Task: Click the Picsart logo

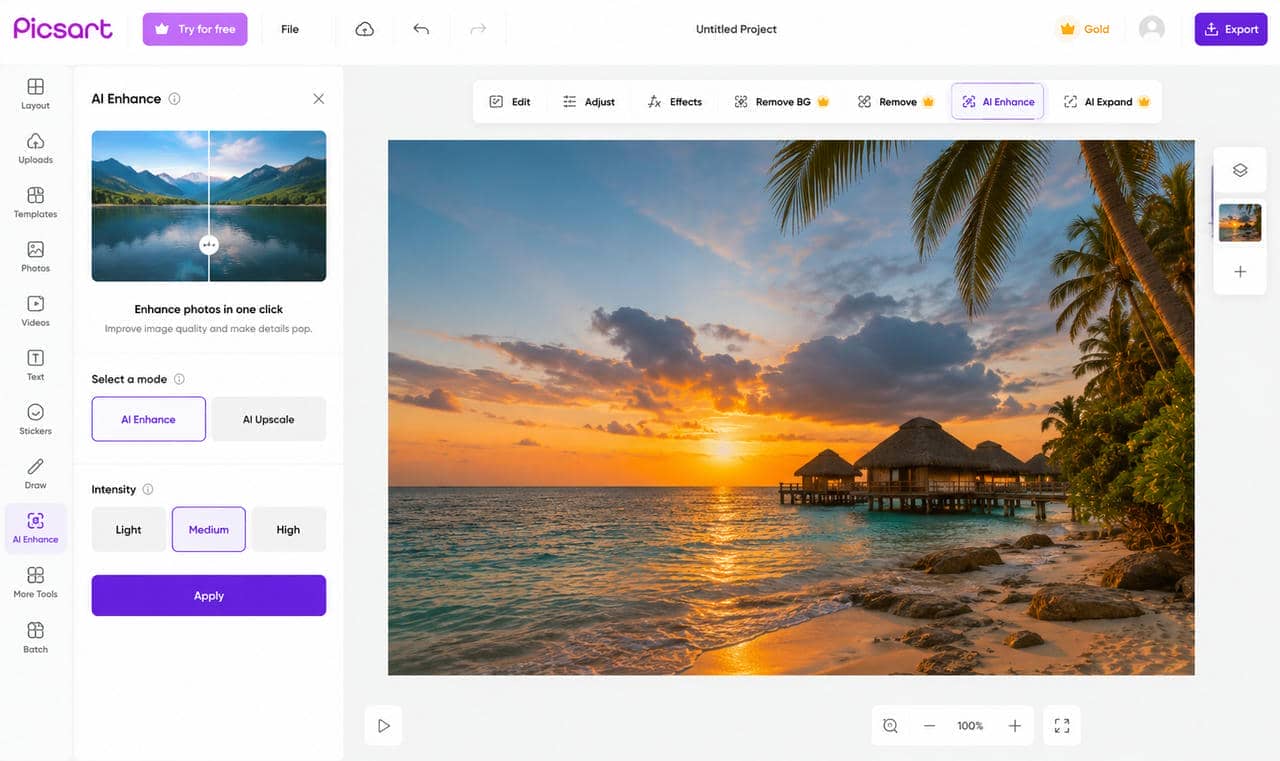Action: (x=63, y=28)
